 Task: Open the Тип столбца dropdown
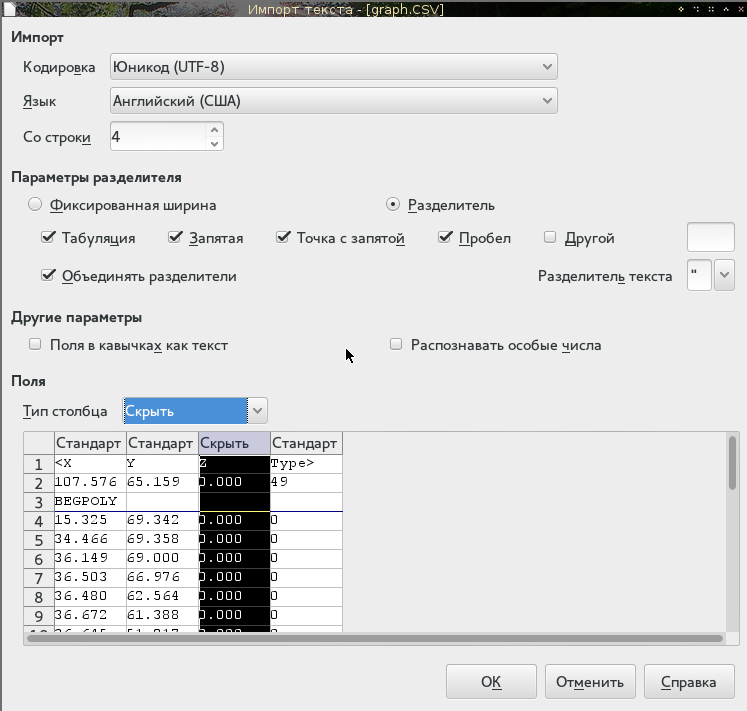[x=195, y=411]
